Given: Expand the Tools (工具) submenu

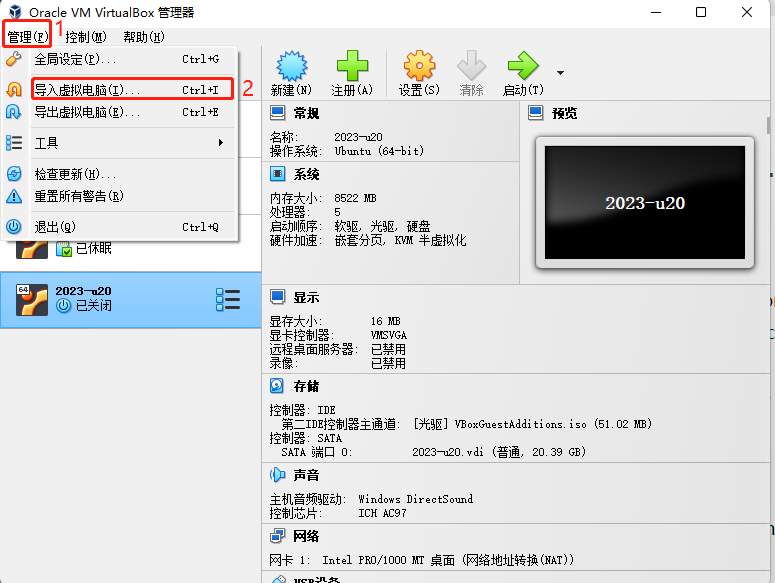Looking at the screenshot, I should click(x=130, y=143).
